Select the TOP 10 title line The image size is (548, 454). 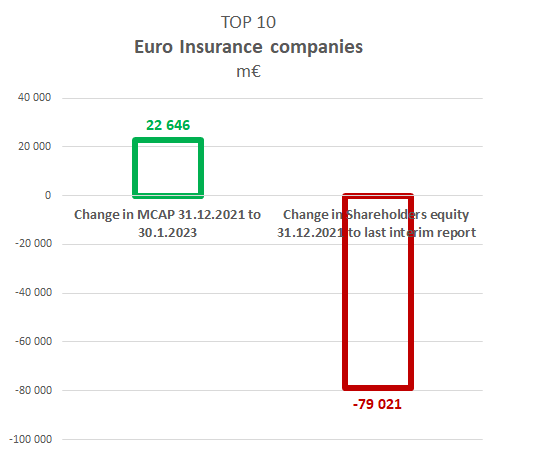pos(248,22)
